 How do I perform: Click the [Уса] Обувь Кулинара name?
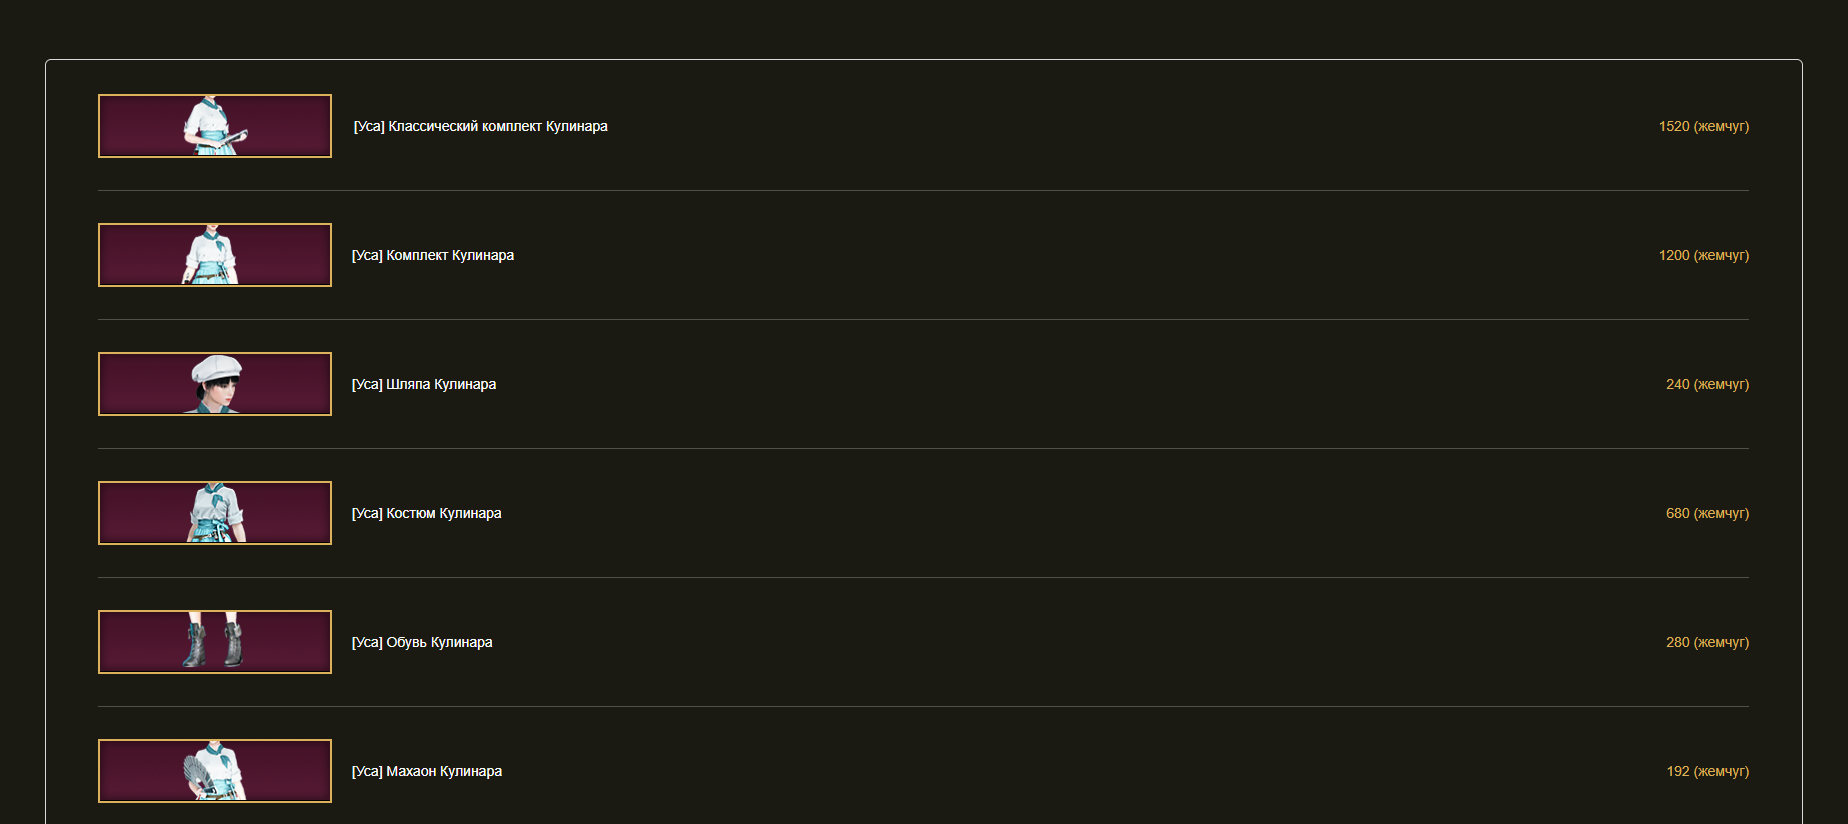pyautogui.click(x=422, y=642)
